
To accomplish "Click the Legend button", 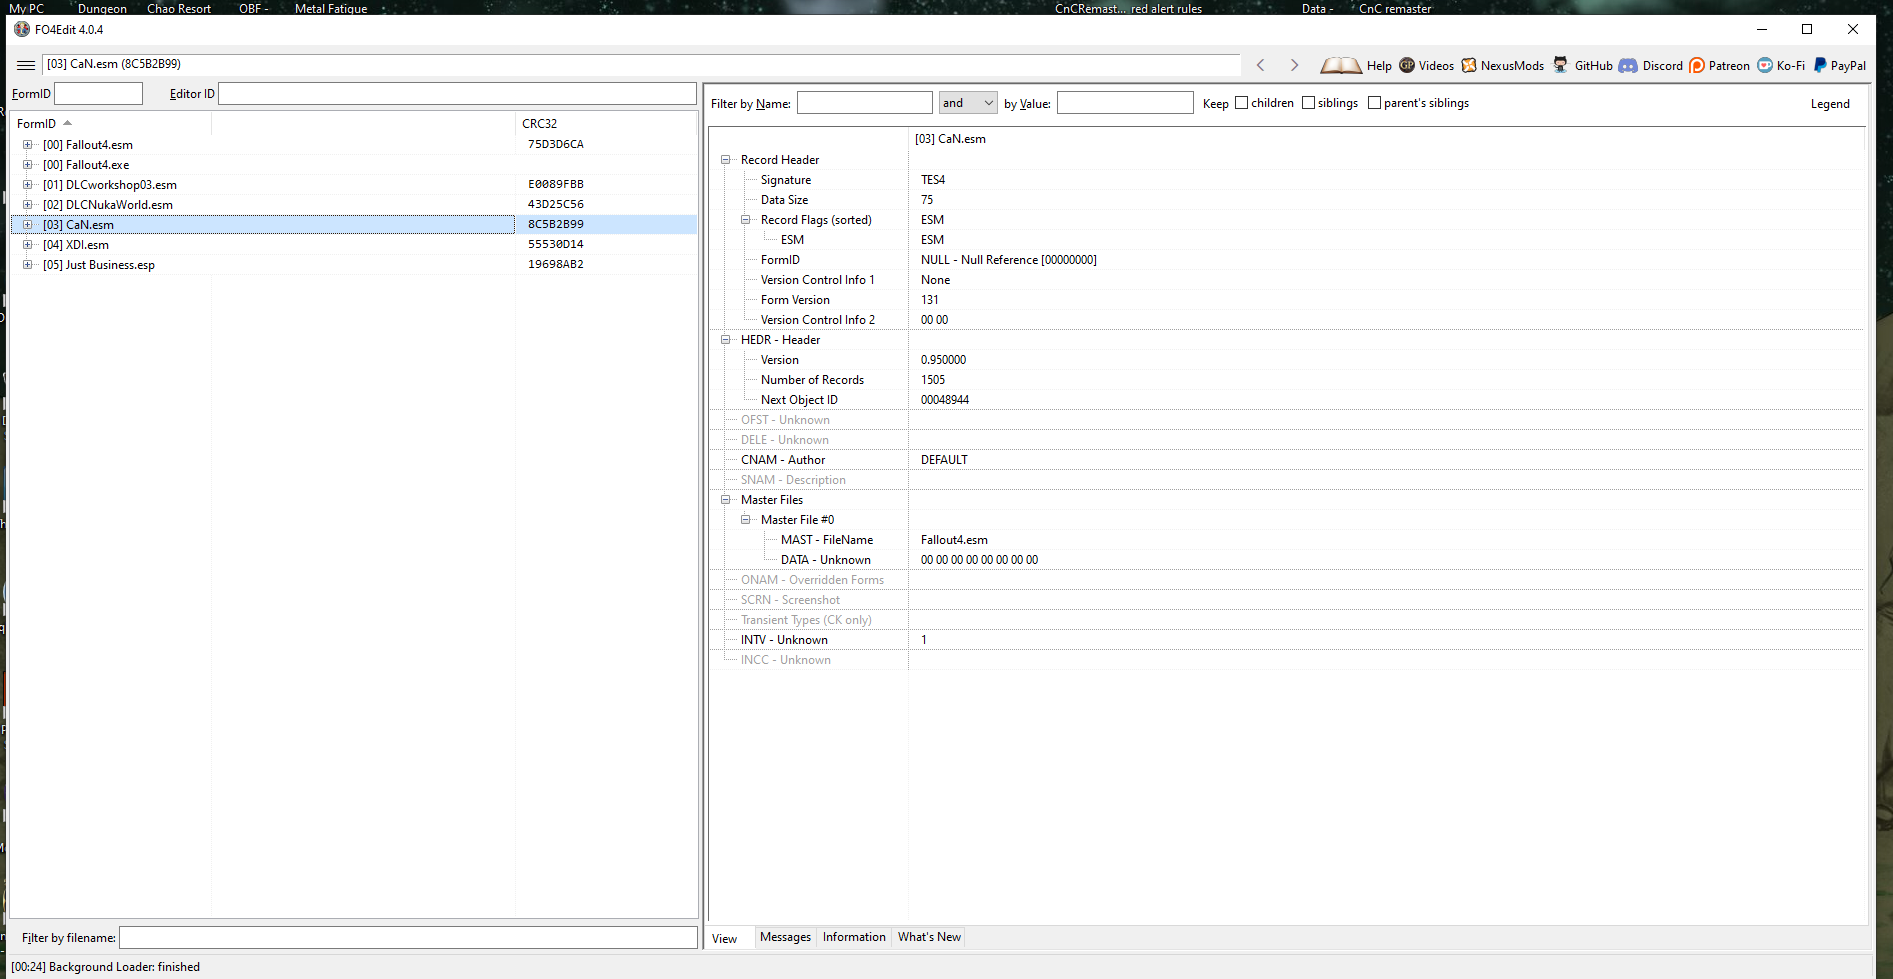I will point(1830,104).
